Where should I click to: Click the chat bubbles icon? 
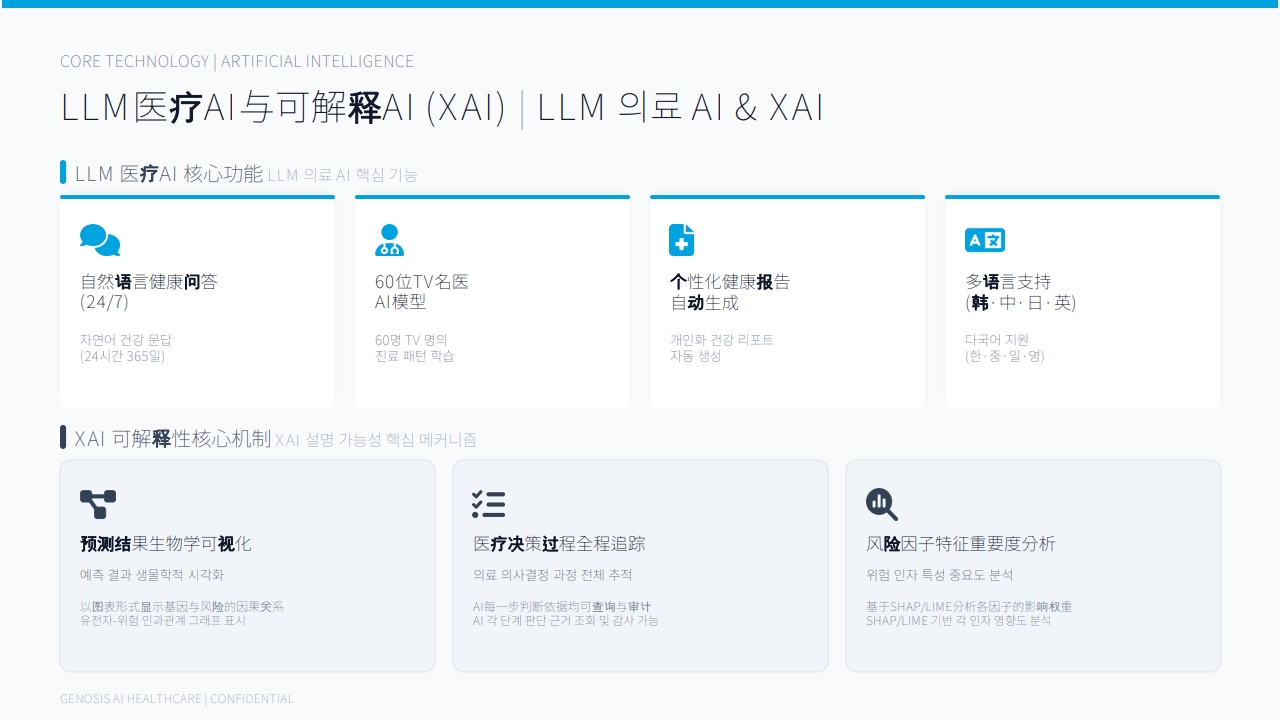pyautogui.click(x=100, y=240)
